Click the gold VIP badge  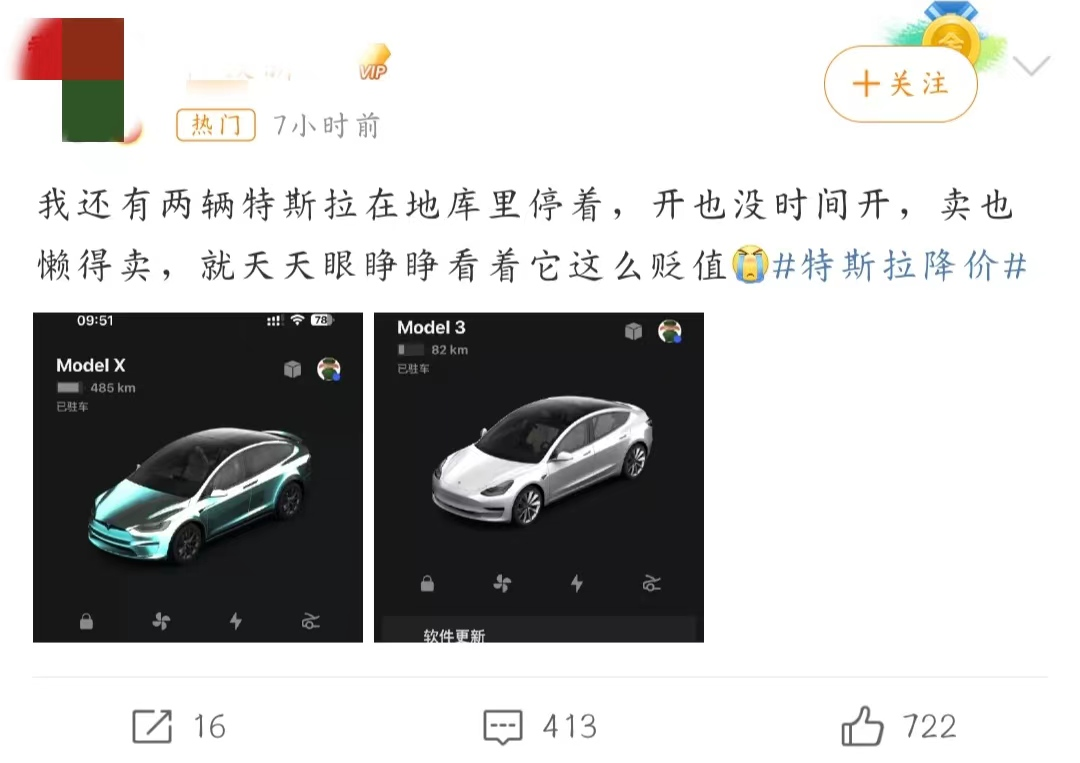[x=374, y=64]
